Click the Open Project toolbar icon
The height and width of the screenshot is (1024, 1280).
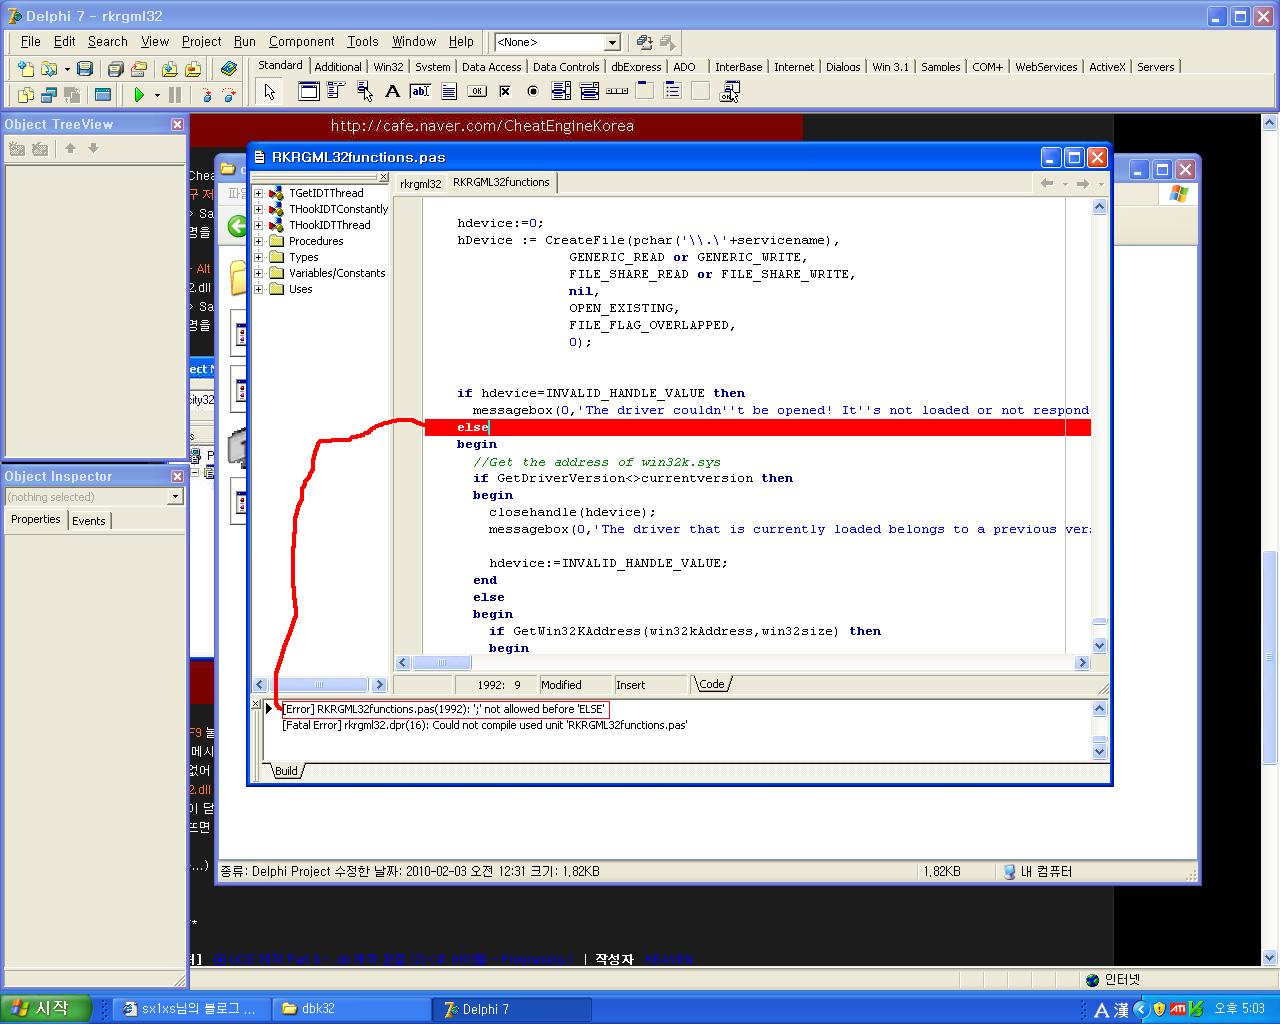(139, 69)
